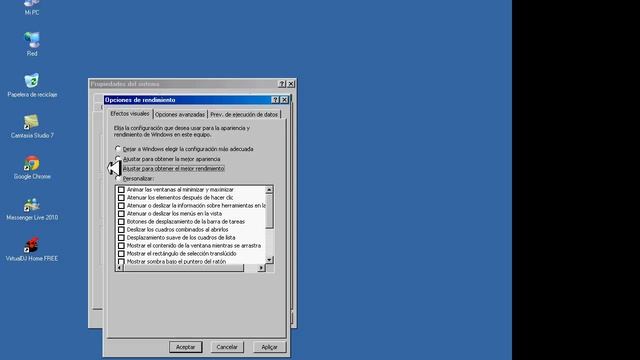The image size is (640, 360).
Task: Check Mostrar sombra bajo el puntero del ratón
Action: pos(121,261)
